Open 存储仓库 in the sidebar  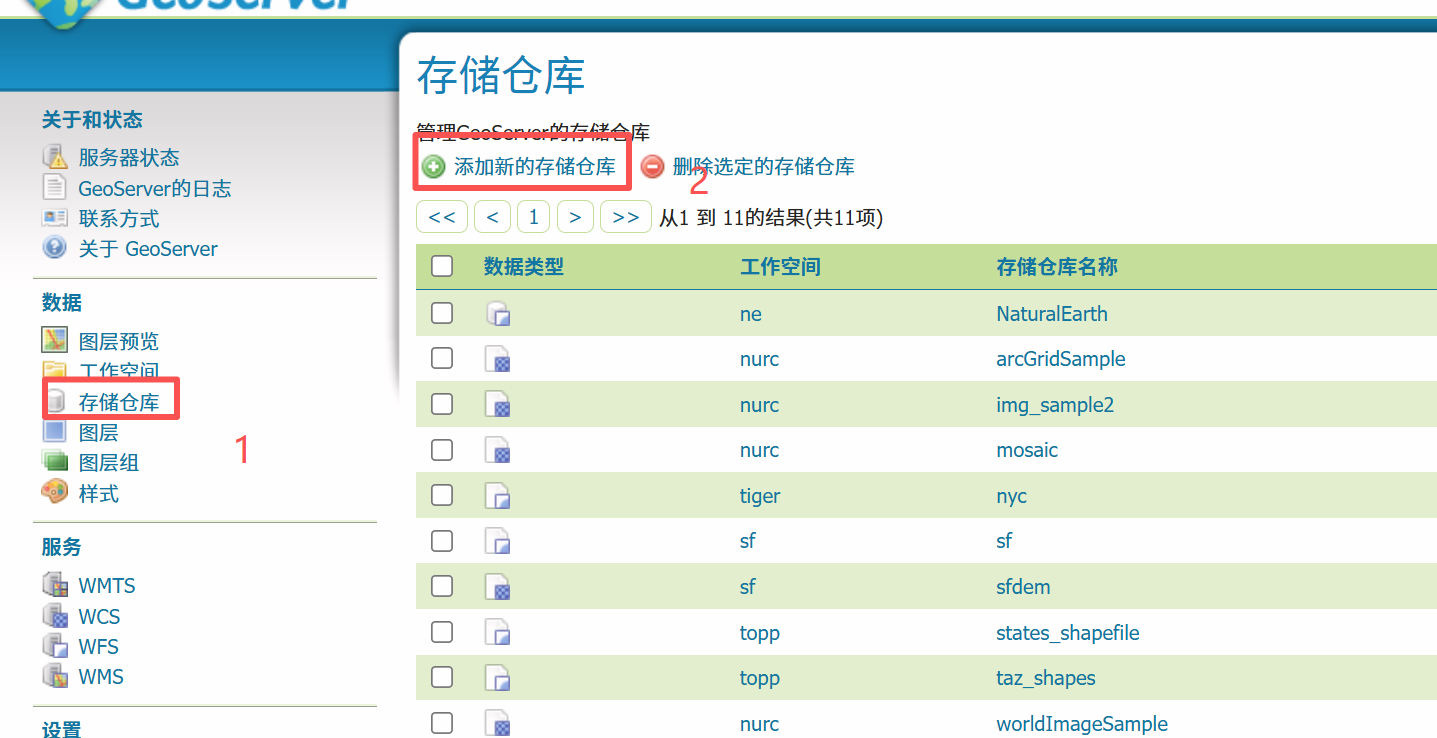point(119,403)
